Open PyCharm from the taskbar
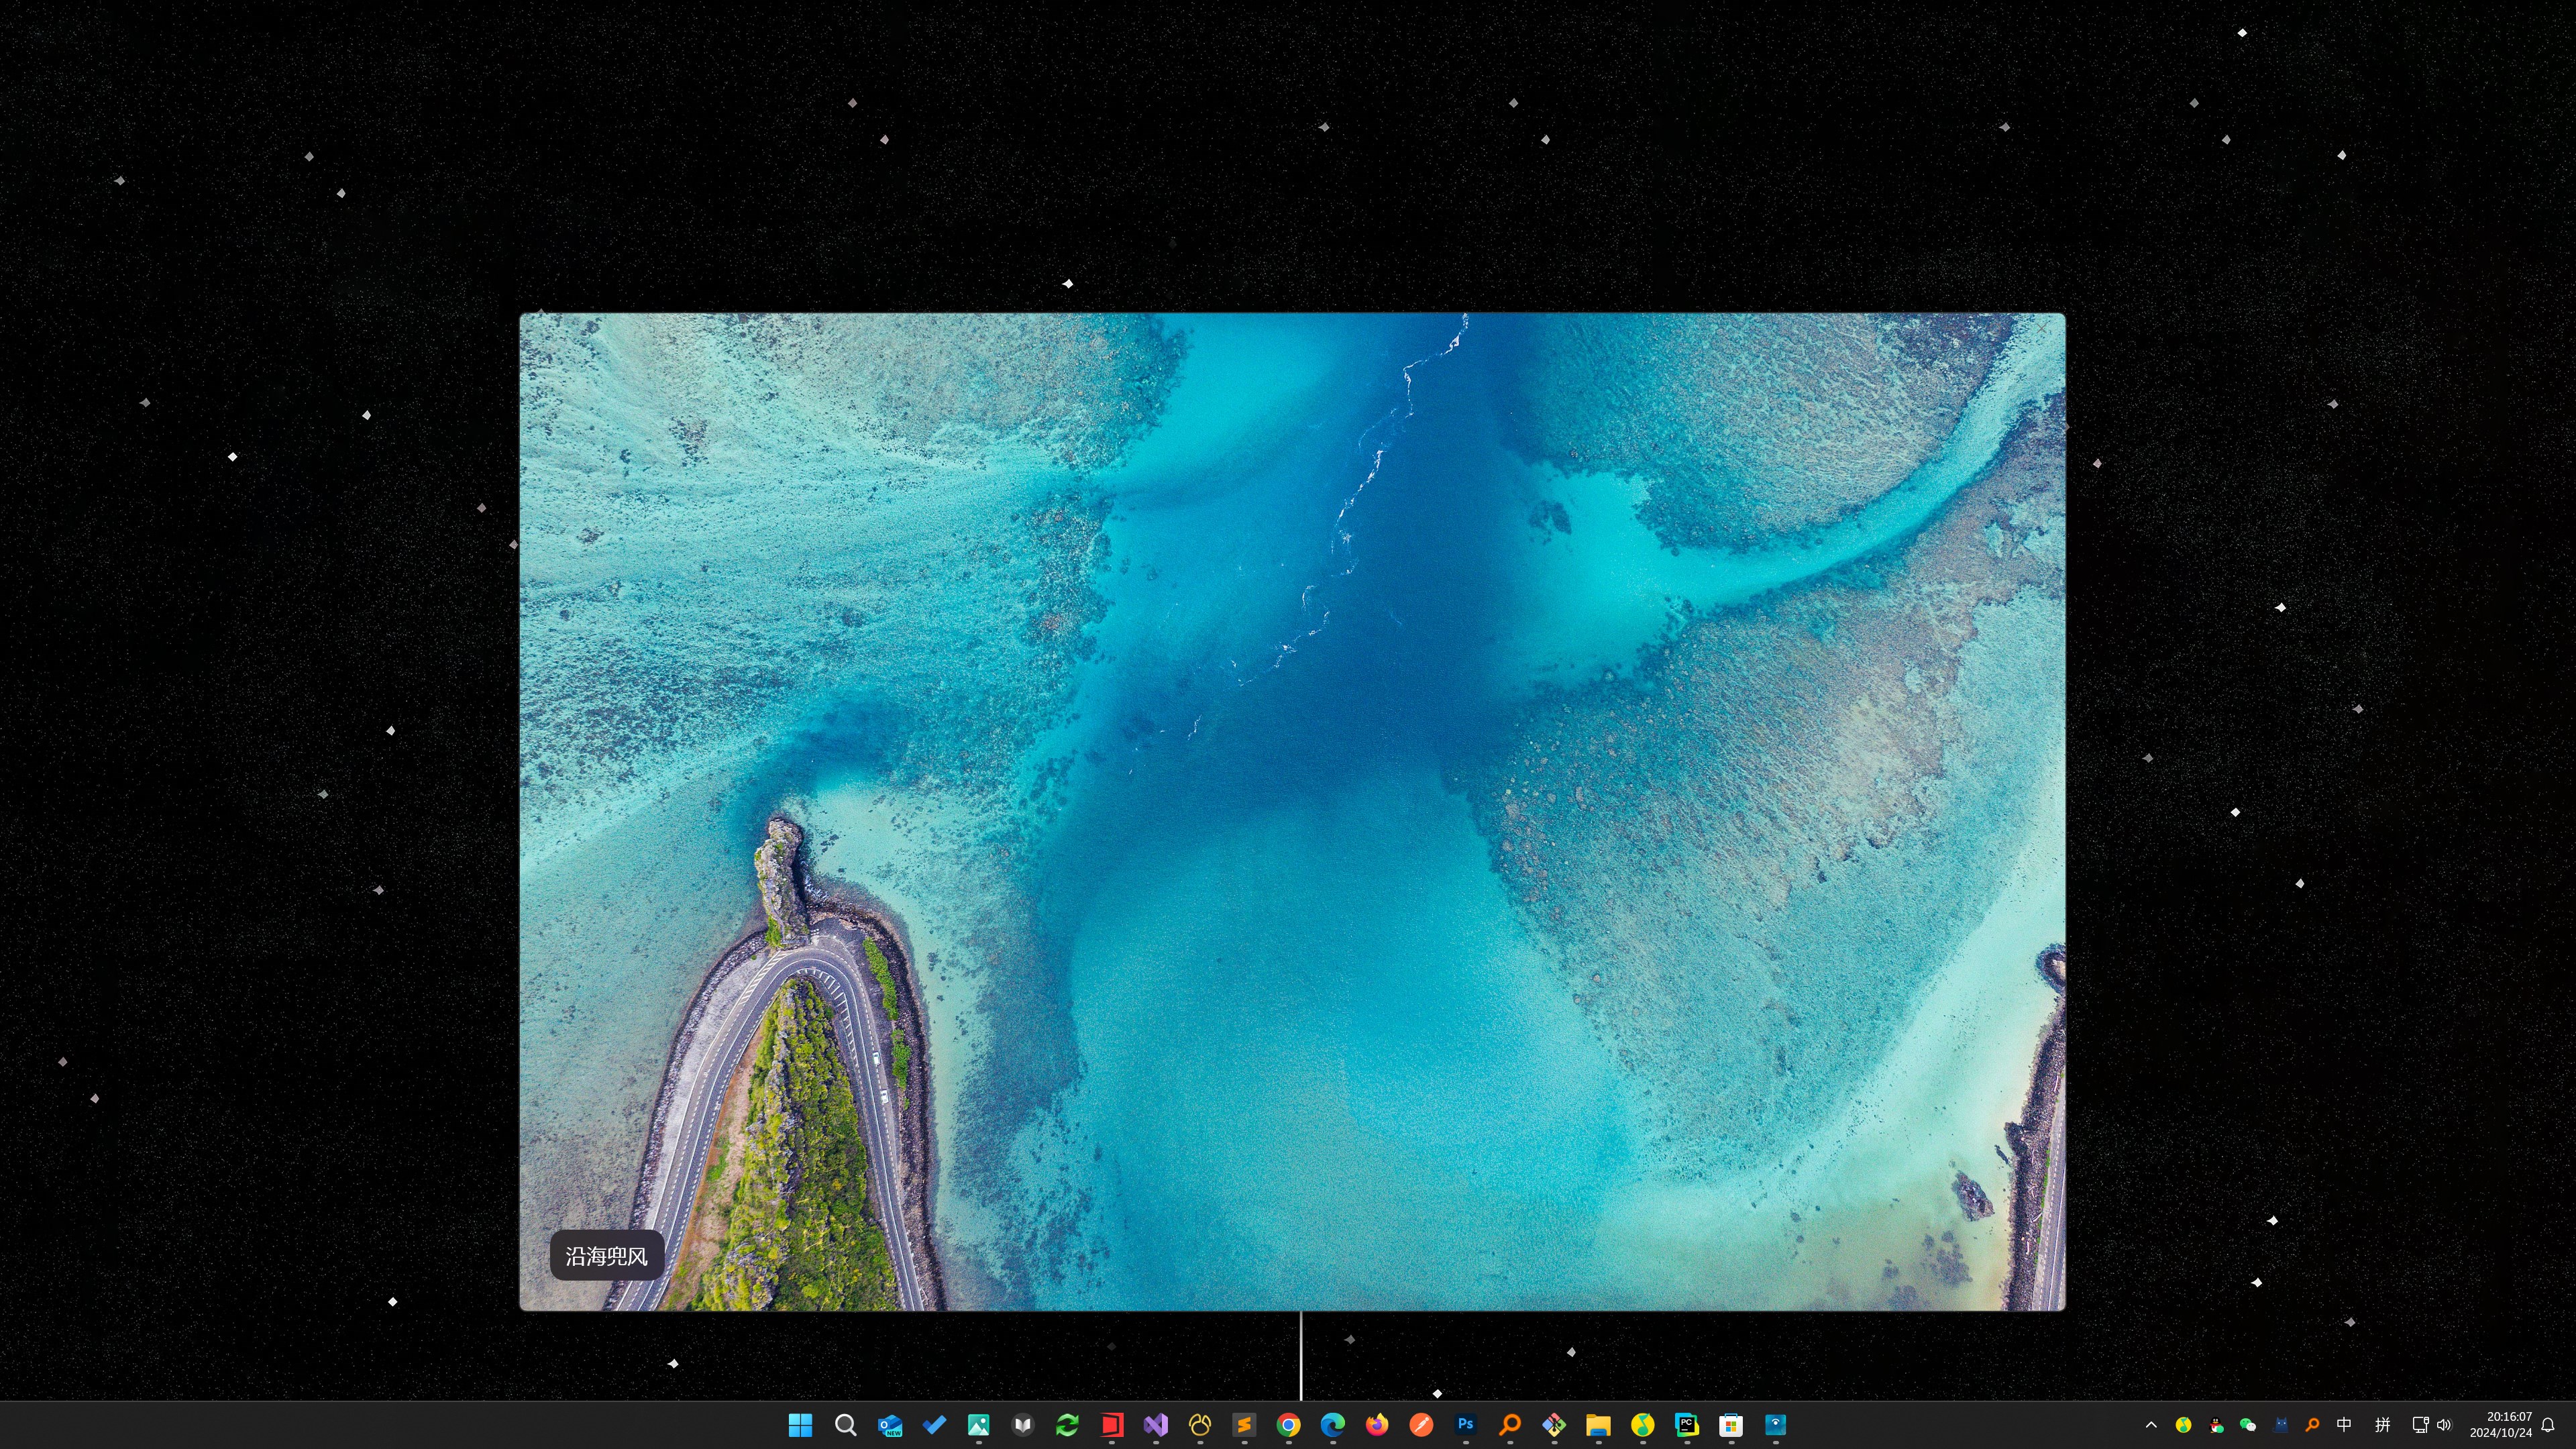 (x=1686, y=1425)
